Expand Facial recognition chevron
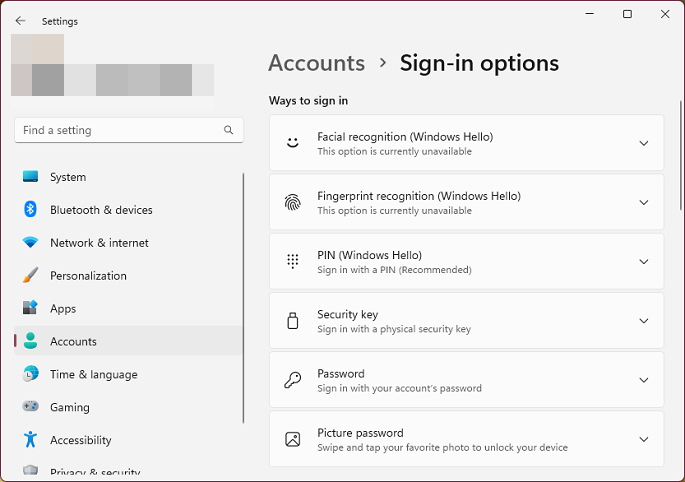Image resolution: width=685 pixels, height=482 pixels. tap(643, 143)
